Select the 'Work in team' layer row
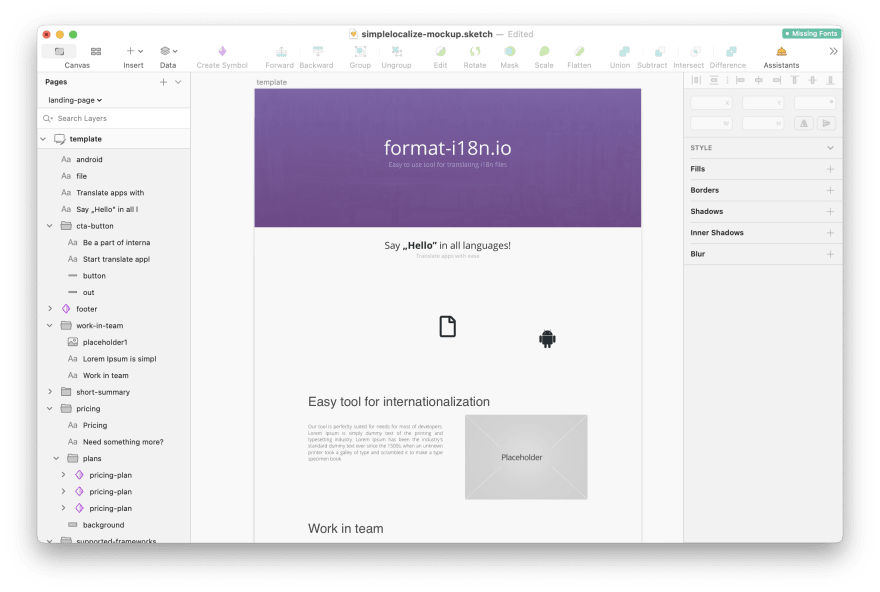Screen dimensions: 880x592 [x=114, y=375]
